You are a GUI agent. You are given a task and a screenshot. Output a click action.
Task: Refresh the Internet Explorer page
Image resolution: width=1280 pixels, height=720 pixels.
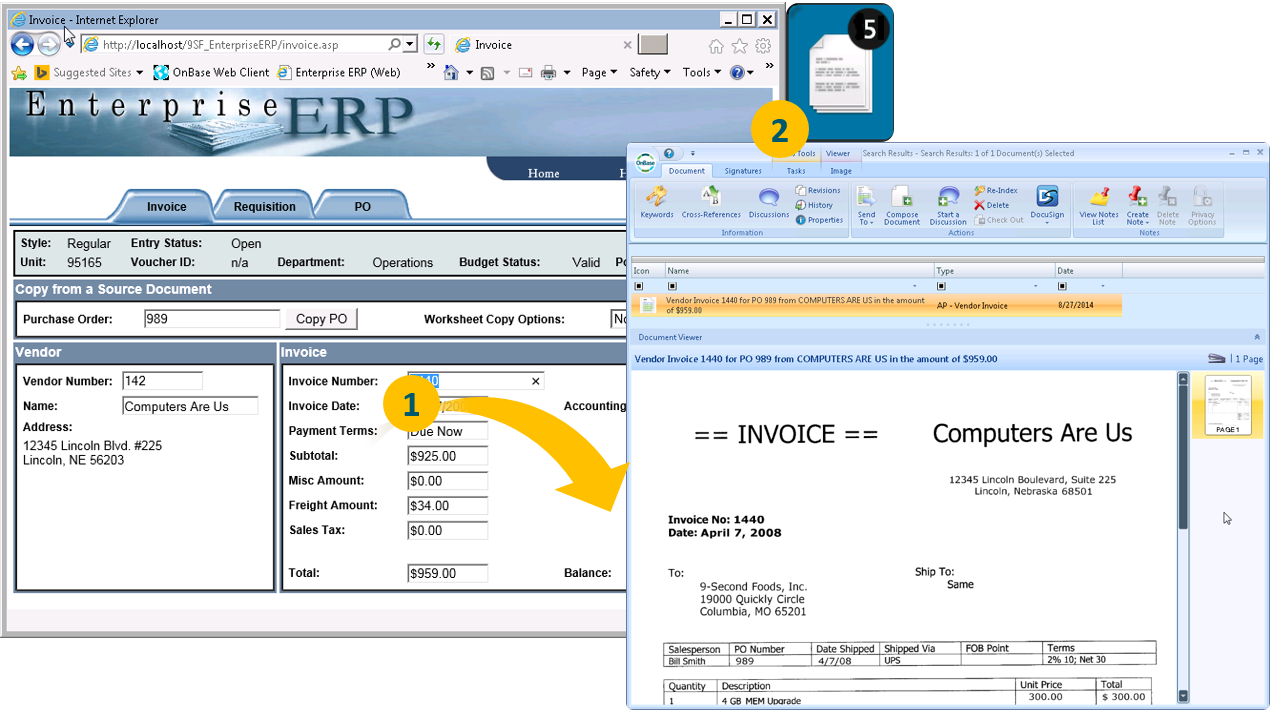(433, 44)
